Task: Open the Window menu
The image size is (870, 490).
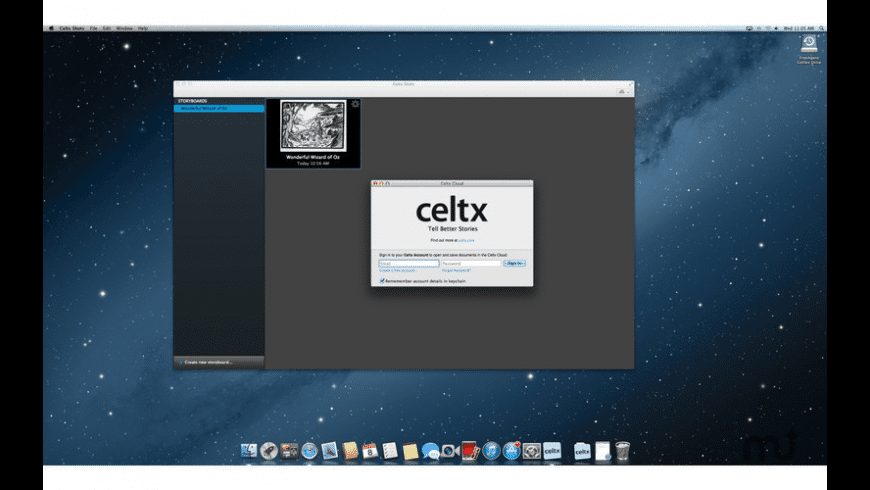Action: [124, 28]
